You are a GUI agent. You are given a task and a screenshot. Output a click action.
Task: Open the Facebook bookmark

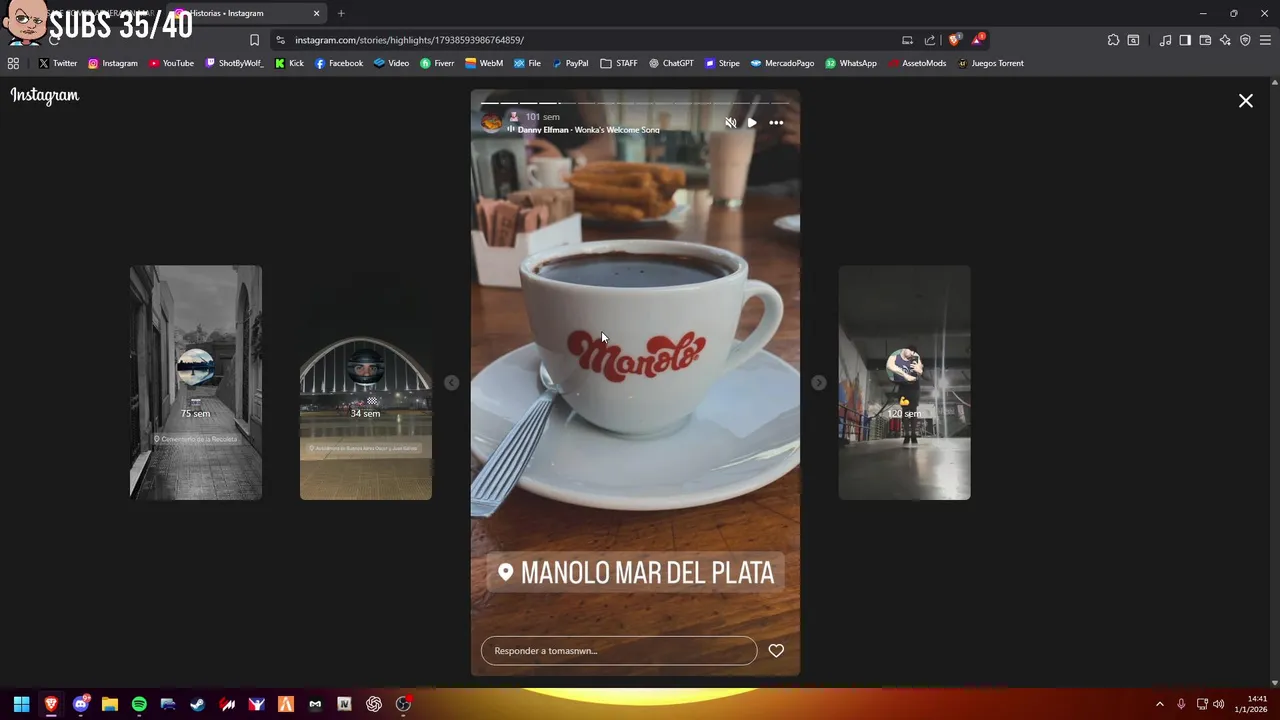[x=339, y=63]
